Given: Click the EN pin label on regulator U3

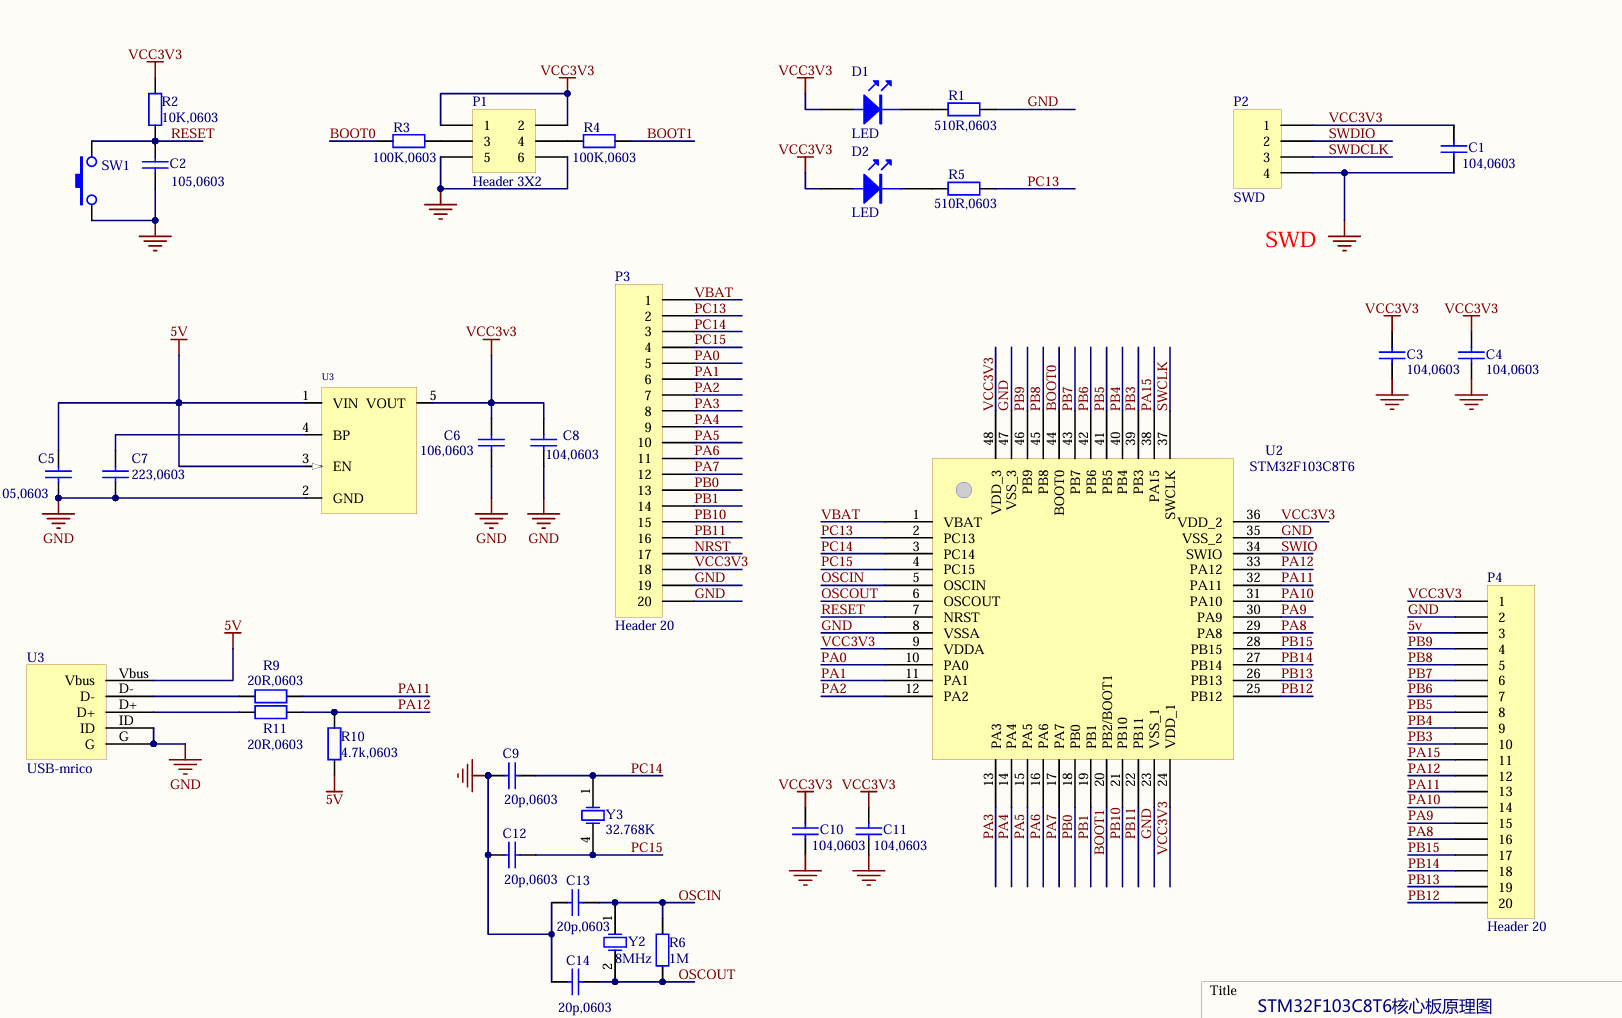Looking at the screenshot, I should pyautogui.click(x=342, y=467).
